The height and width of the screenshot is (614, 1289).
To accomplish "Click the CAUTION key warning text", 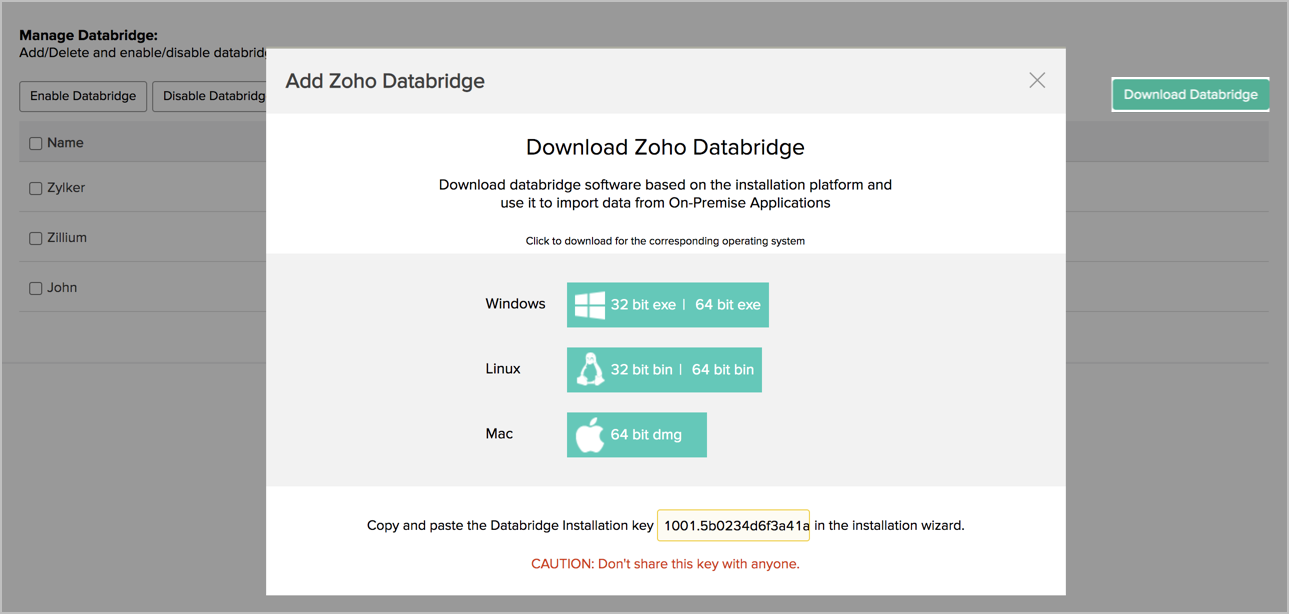I will [665, 564].
